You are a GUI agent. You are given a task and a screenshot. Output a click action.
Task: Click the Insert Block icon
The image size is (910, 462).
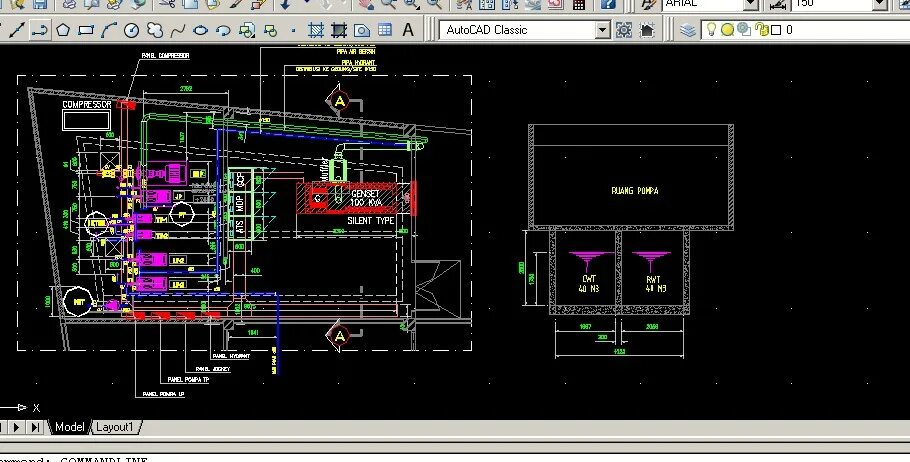(247, 30)
